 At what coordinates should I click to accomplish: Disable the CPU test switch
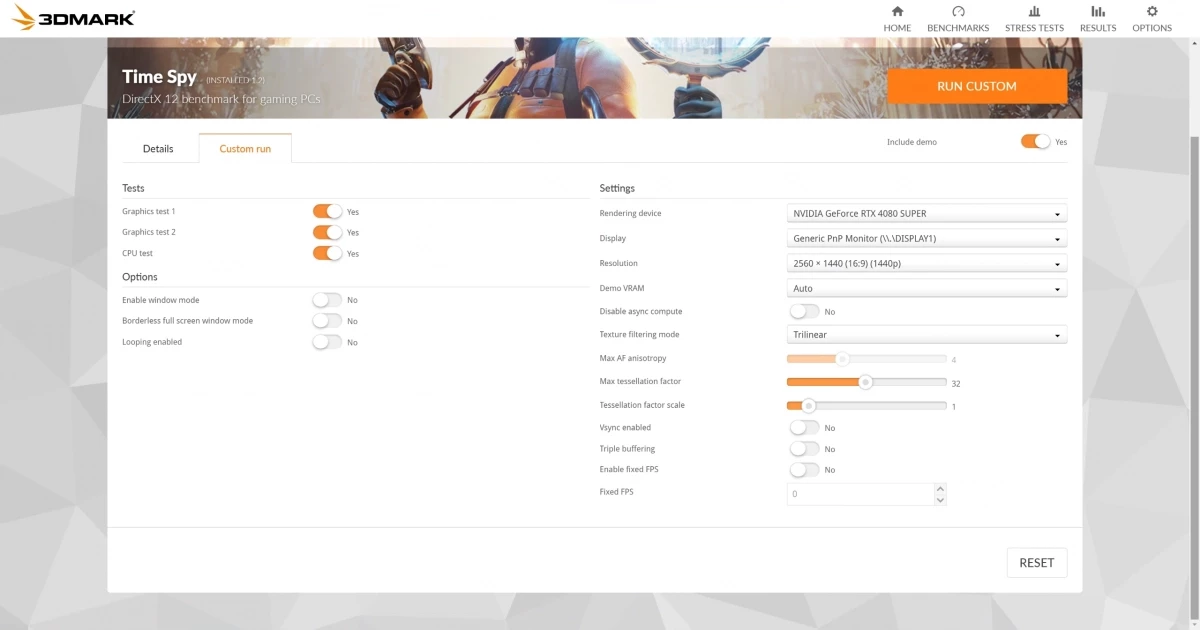327,253
